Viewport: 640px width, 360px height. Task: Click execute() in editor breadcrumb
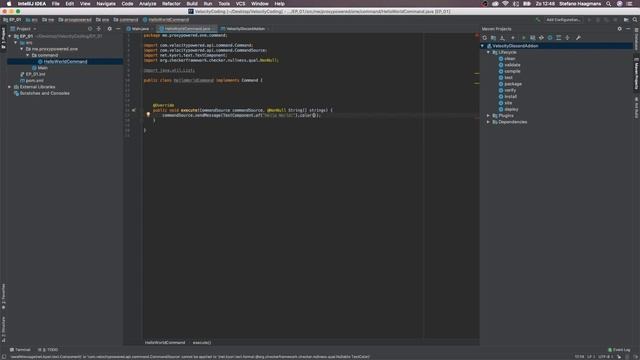(202, 342)
